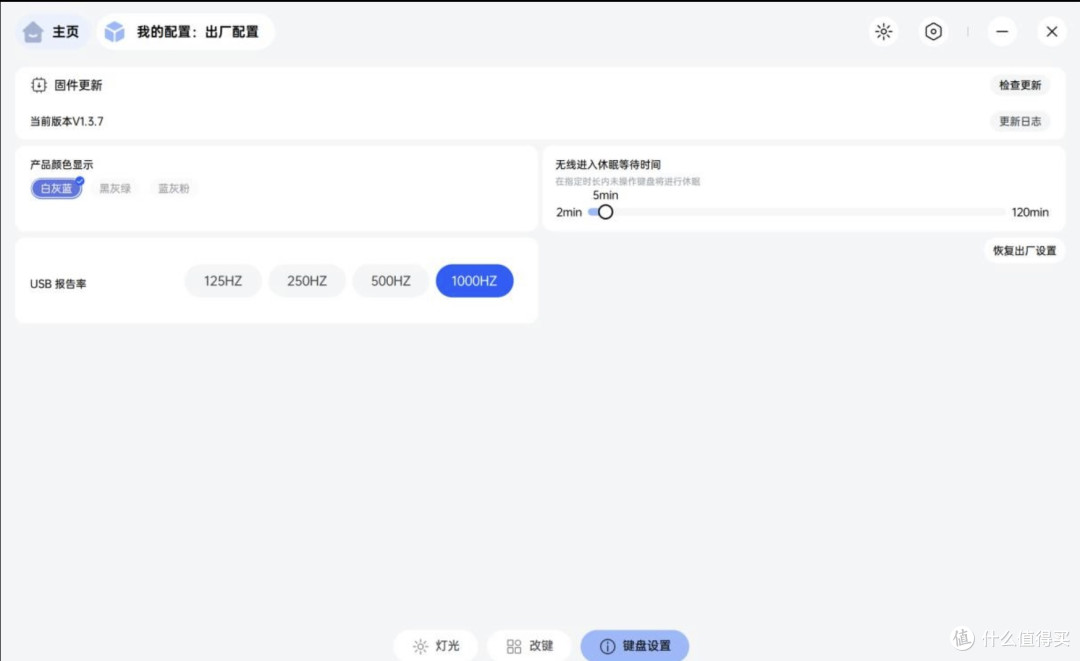Select 黑灰绿 product color

[x=115, y=188]
